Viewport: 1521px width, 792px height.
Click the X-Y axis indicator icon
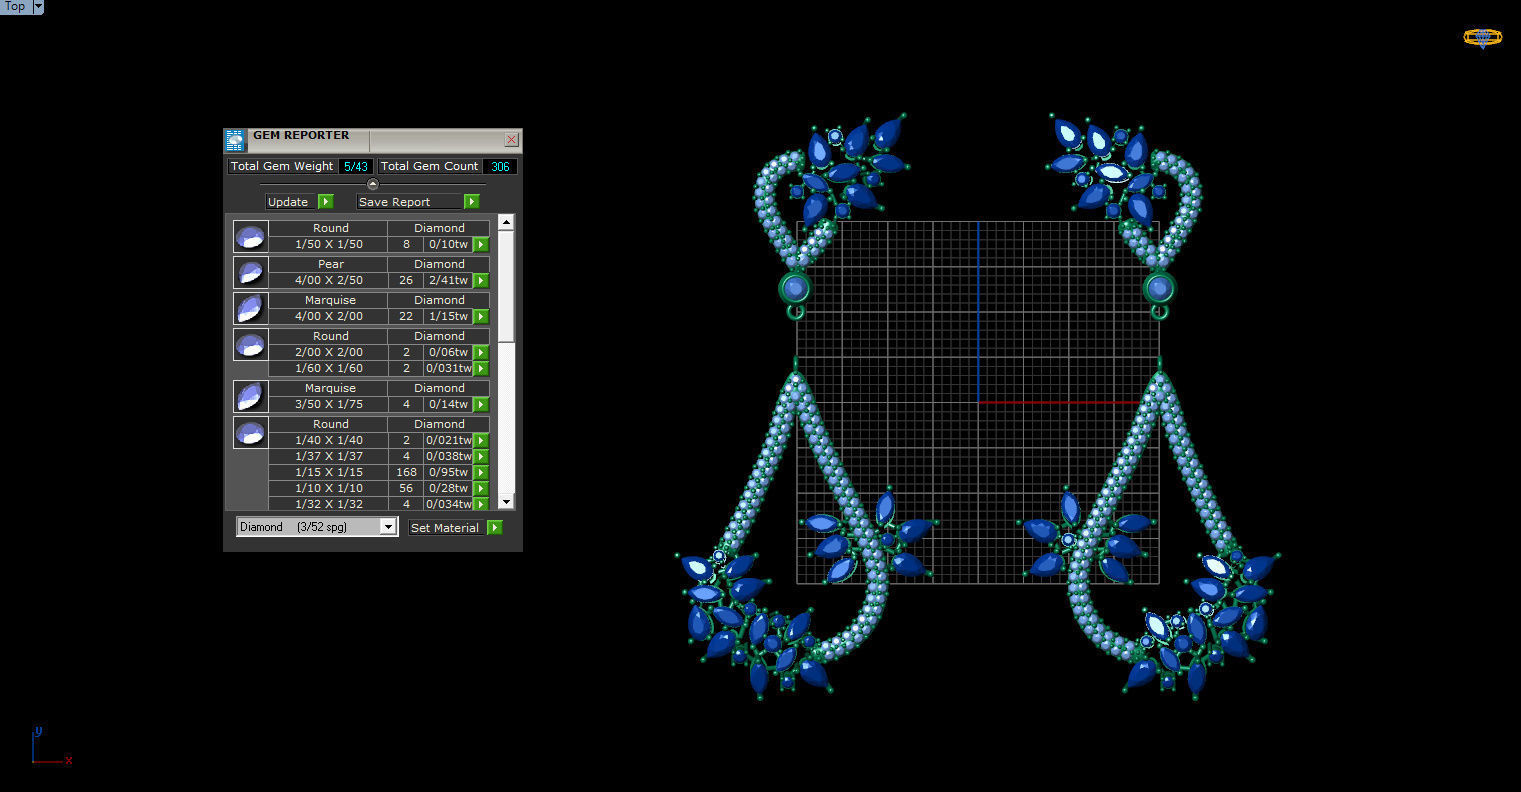[50, 747]
